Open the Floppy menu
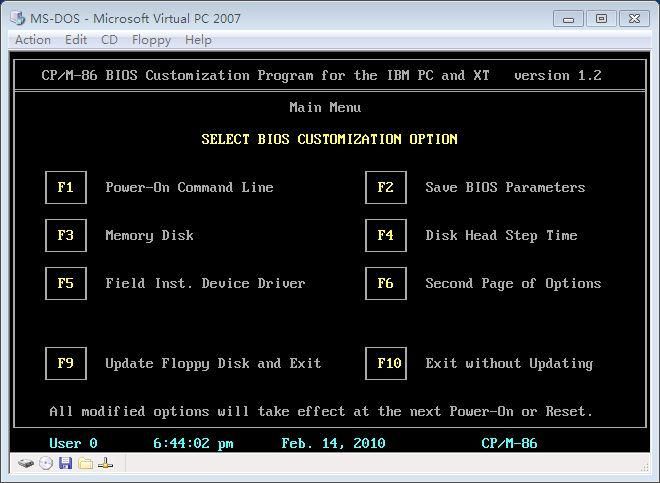Screen dimensions: 660x483 tap(151, 40)
